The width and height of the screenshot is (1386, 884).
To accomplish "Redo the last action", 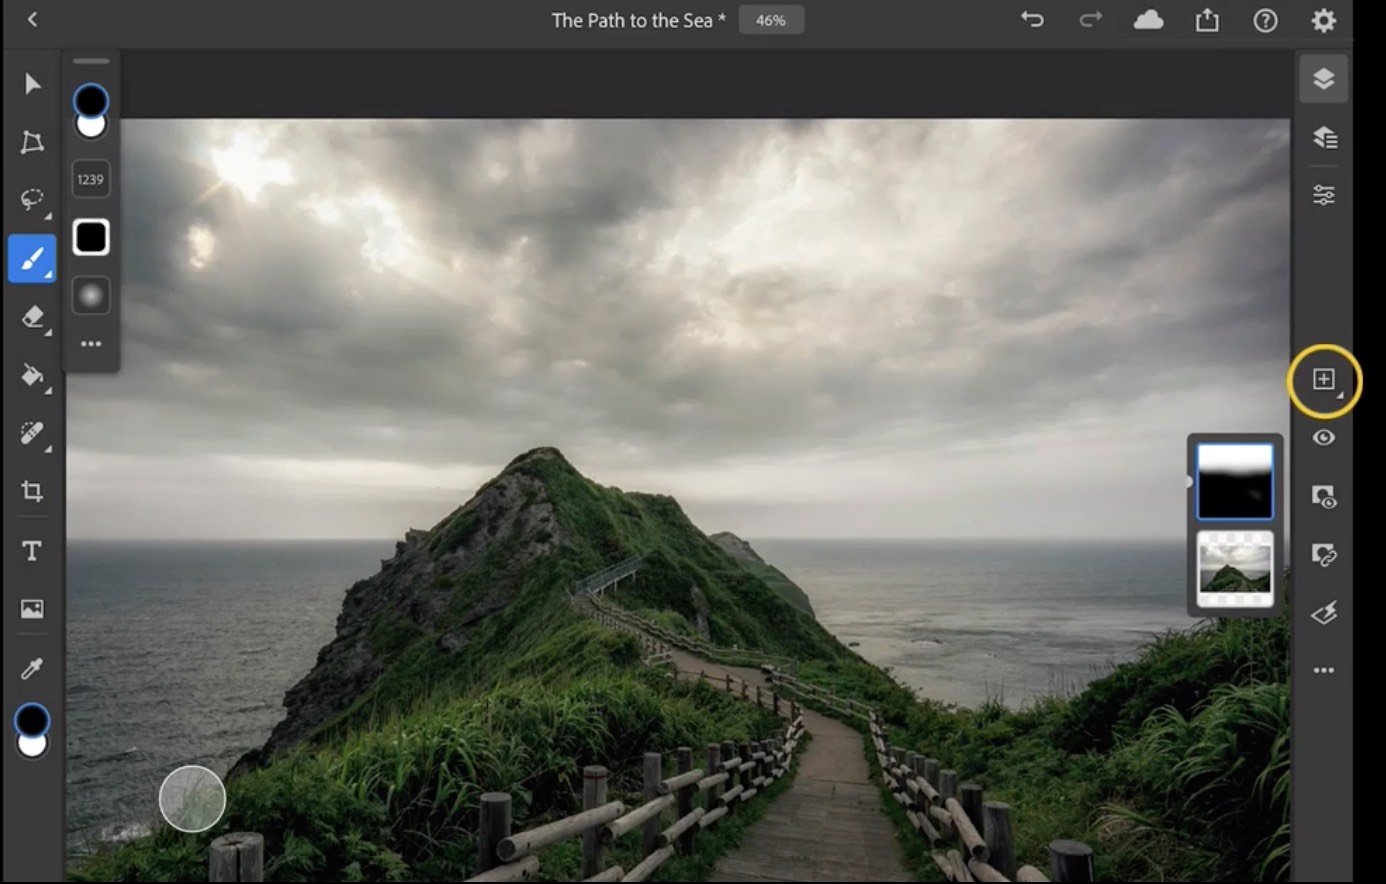I will [x=1091, y=19].
